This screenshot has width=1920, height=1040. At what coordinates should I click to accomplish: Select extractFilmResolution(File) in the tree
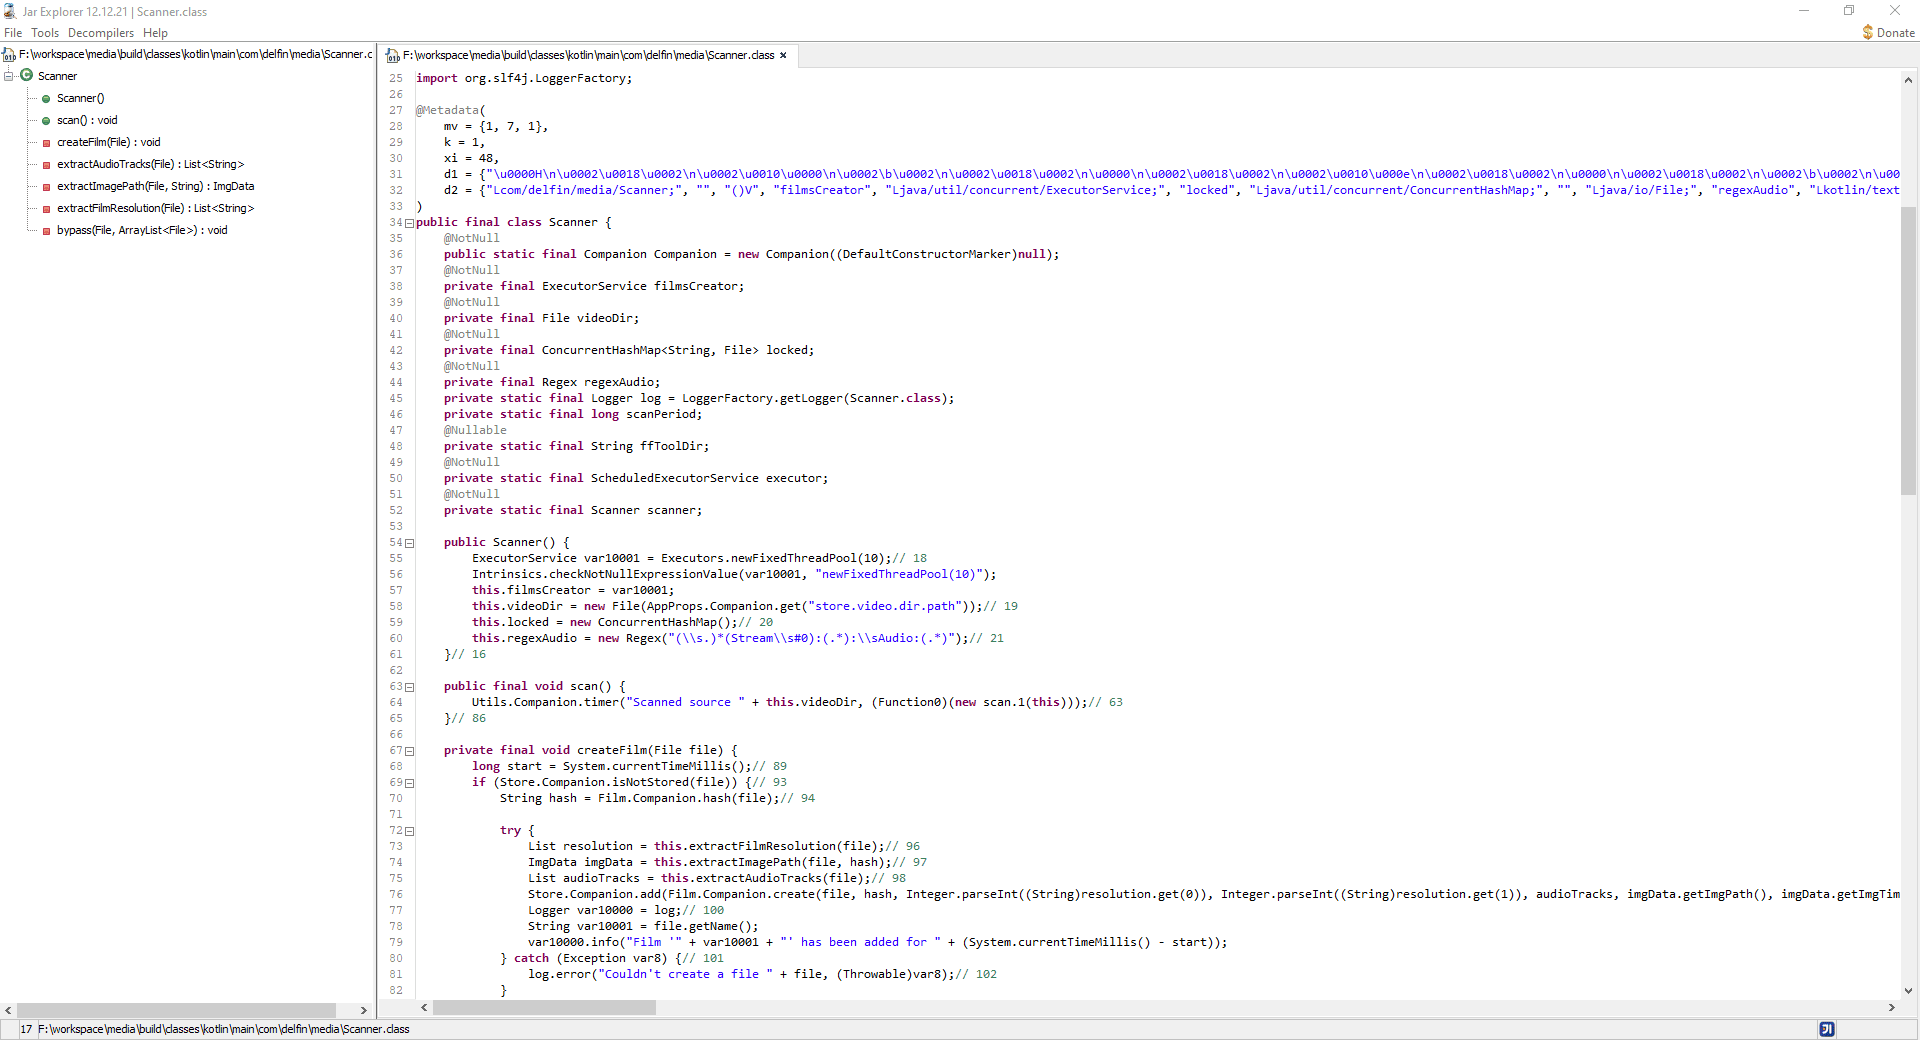(155, 208)
